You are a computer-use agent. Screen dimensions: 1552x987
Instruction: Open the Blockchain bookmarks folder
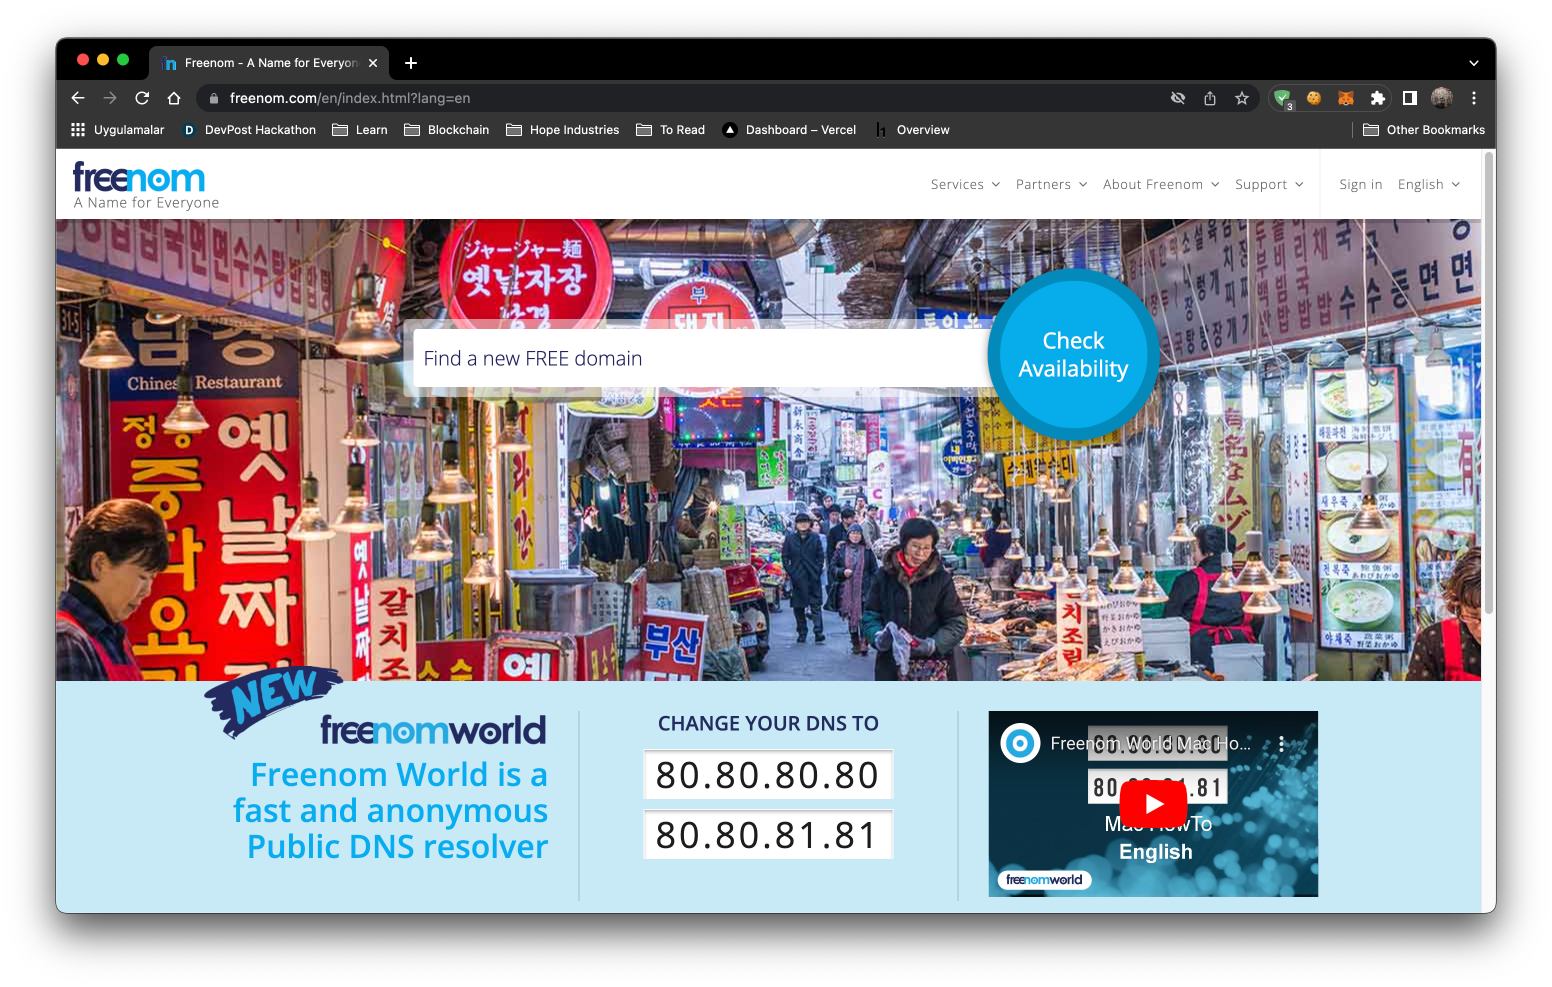tap(447, 130)
